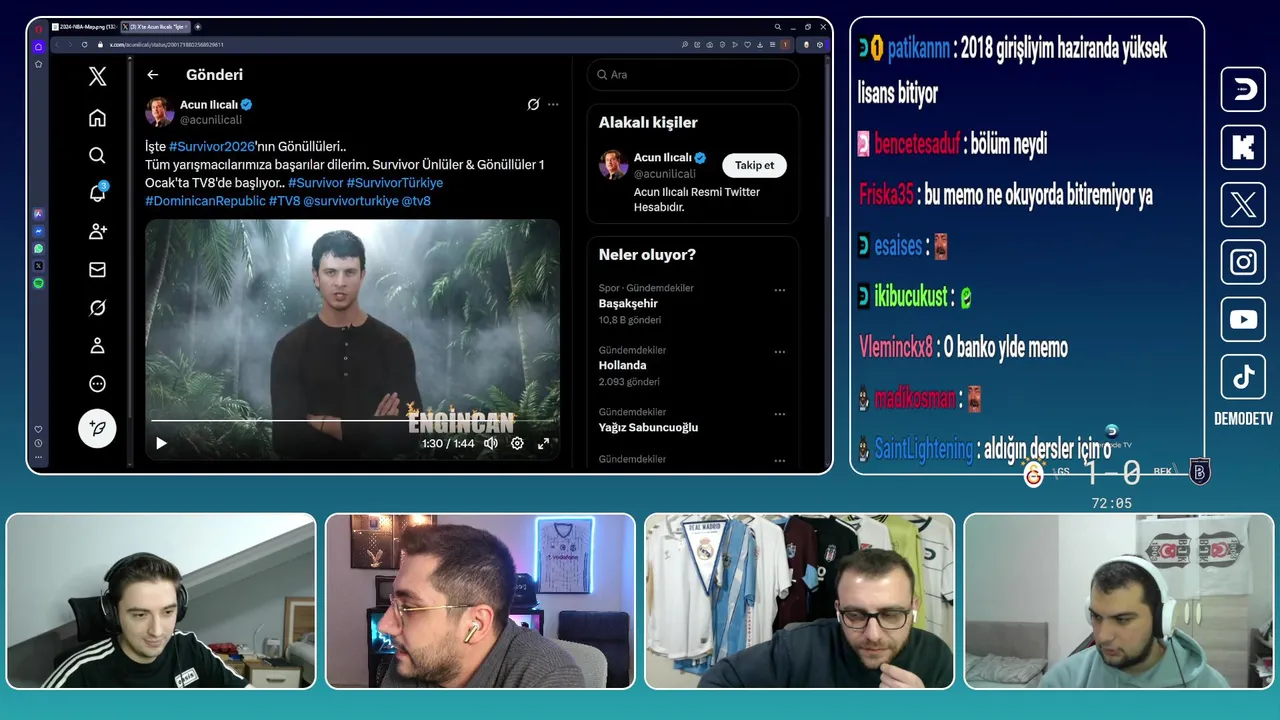The image size is (1280, 720).
Task: Go back with the arrow beside Gönderi
Action: click(153, 75)
